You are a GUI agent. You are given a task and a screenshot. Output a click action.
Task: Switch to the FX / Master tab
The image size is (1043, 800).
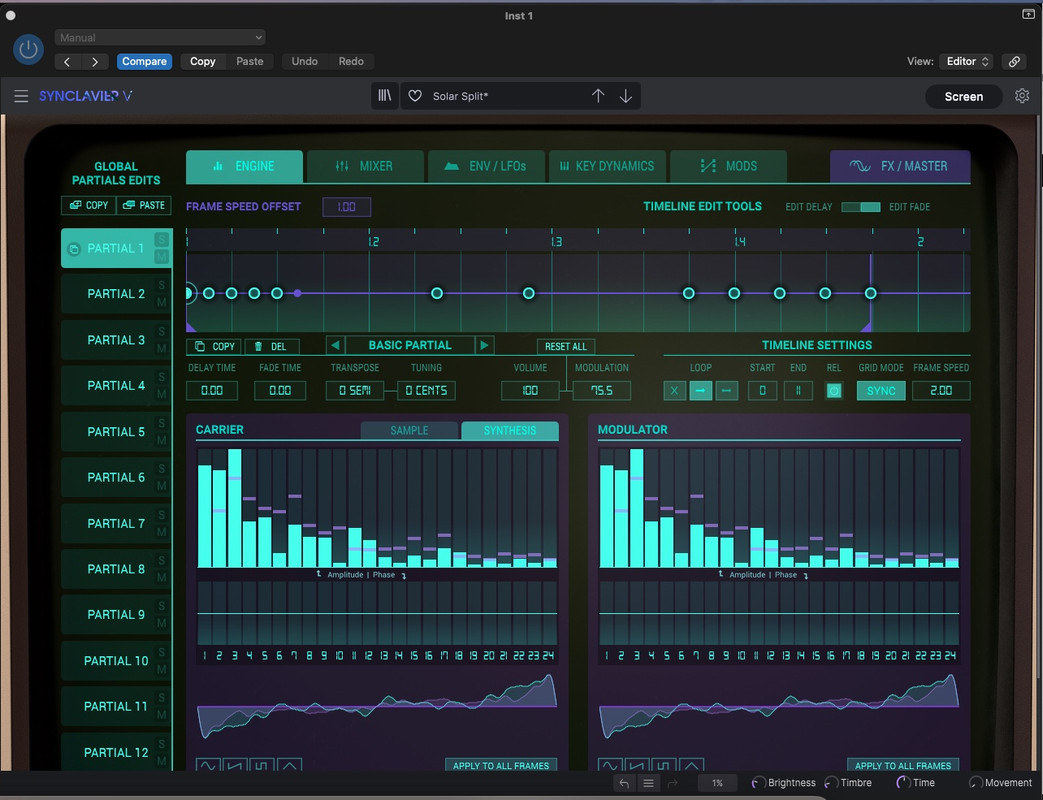900,166
